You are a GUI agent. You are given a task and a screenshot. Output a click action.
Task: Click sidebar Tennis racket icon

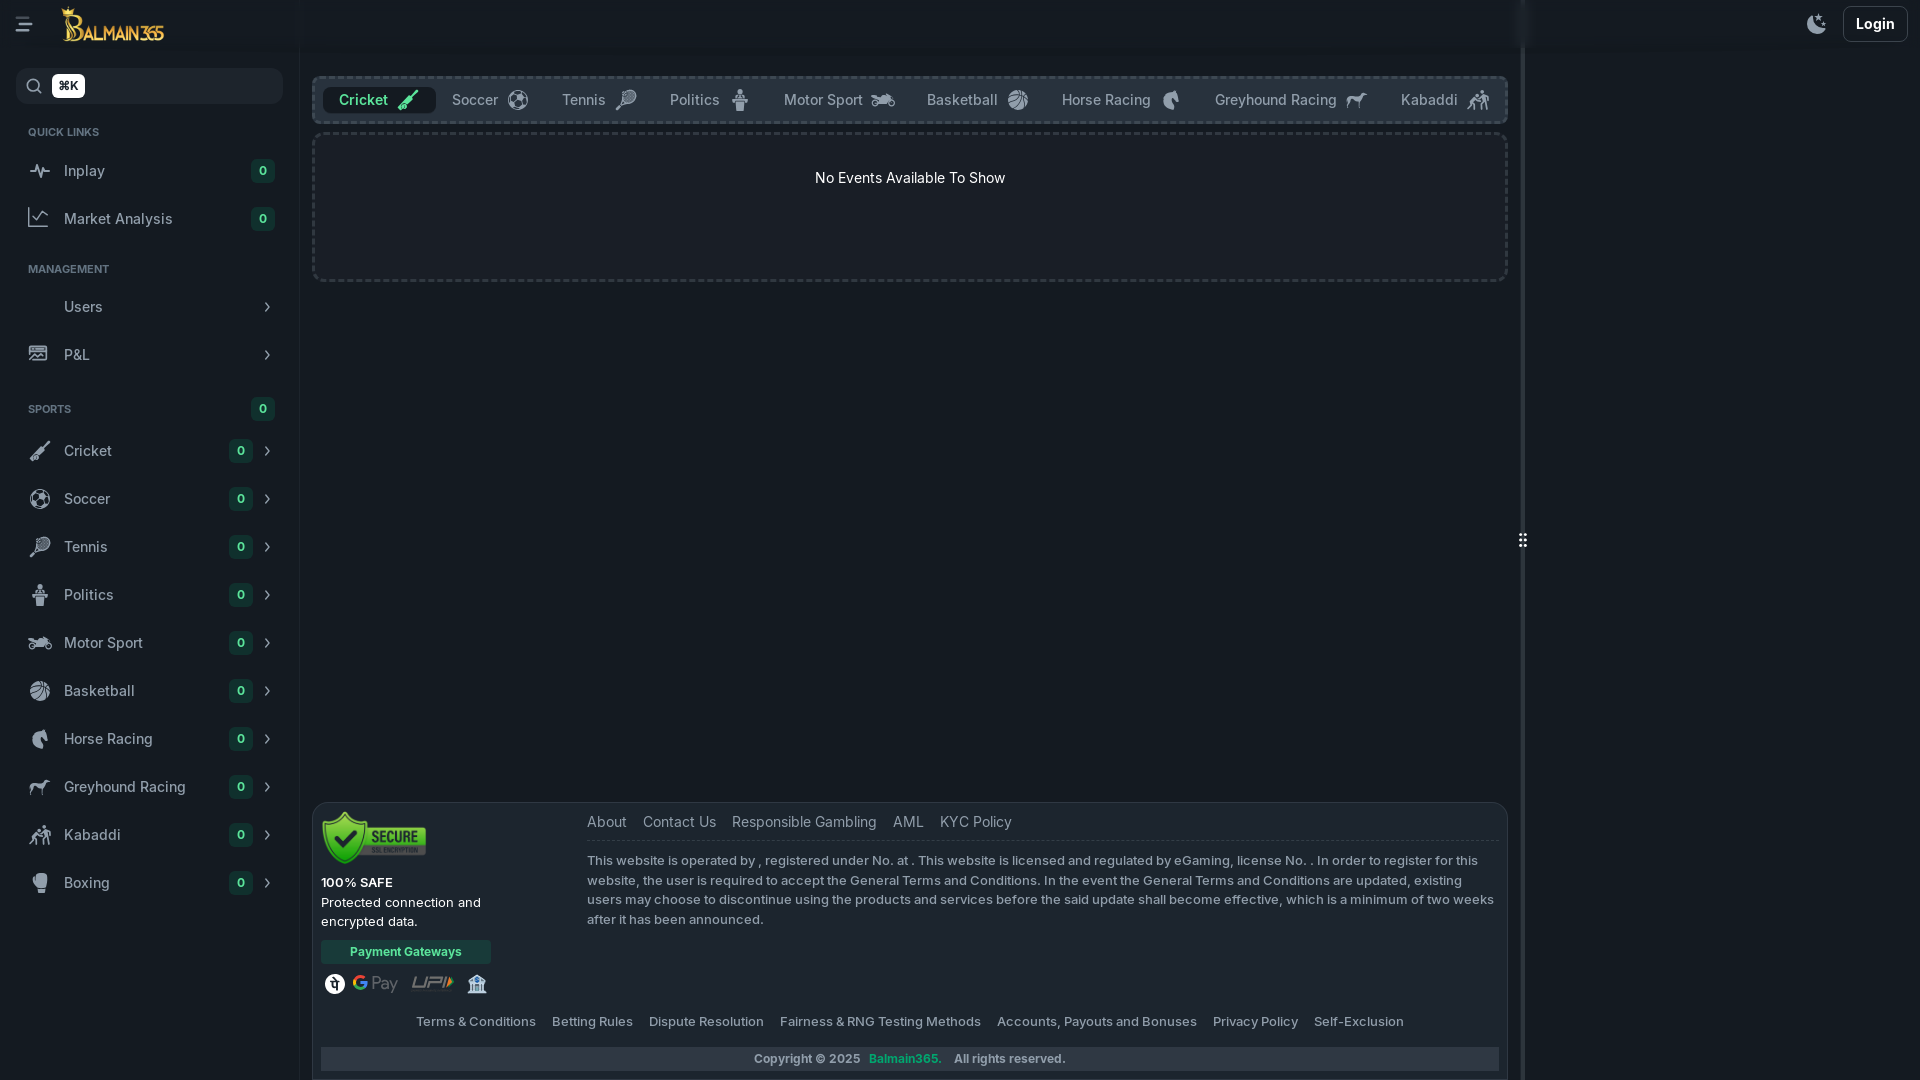point(39,547)
